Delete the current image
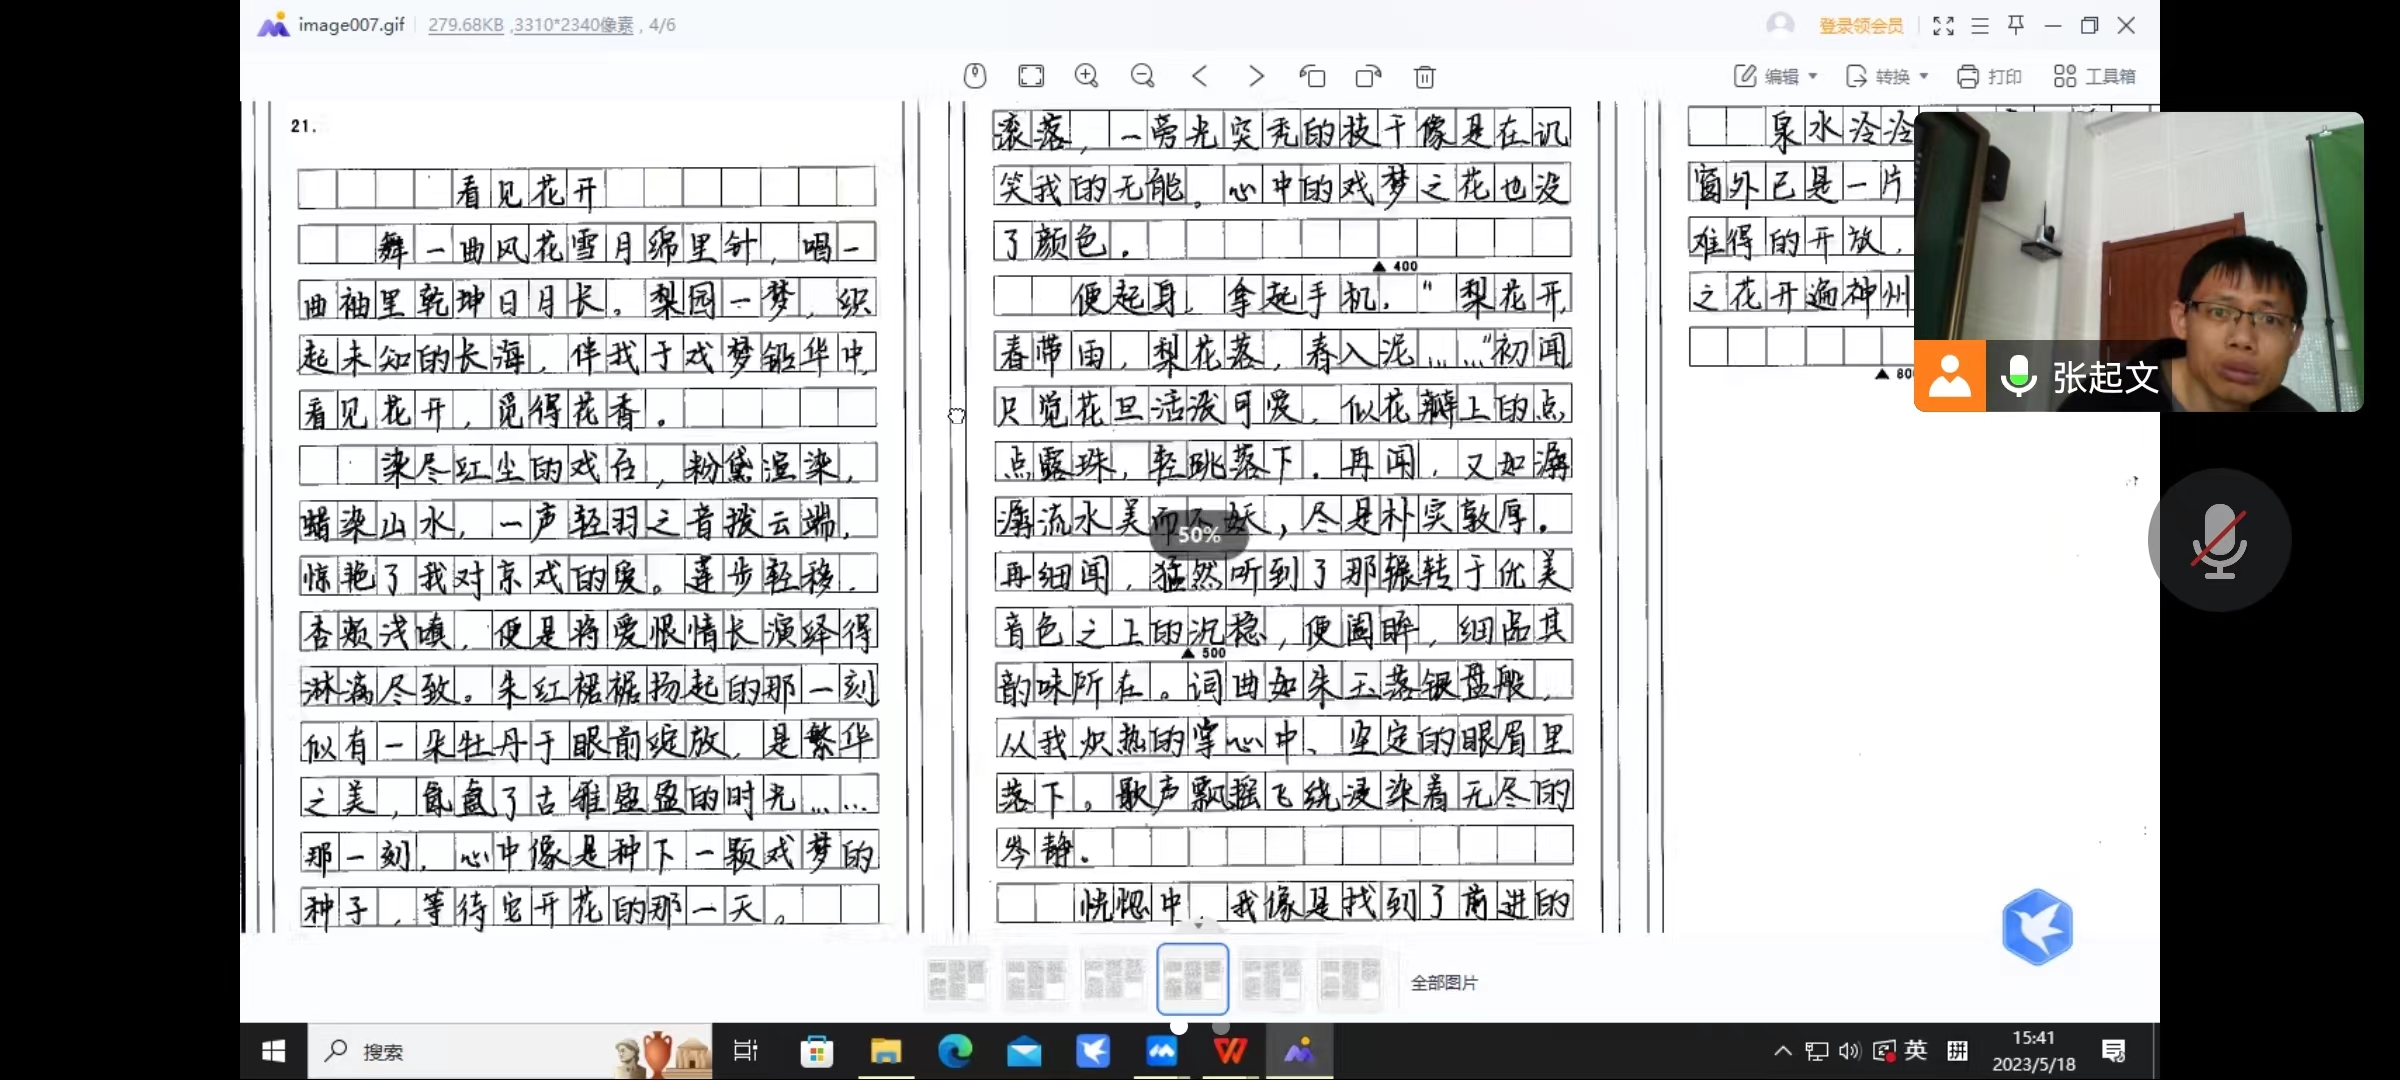 click(1425, 76)
